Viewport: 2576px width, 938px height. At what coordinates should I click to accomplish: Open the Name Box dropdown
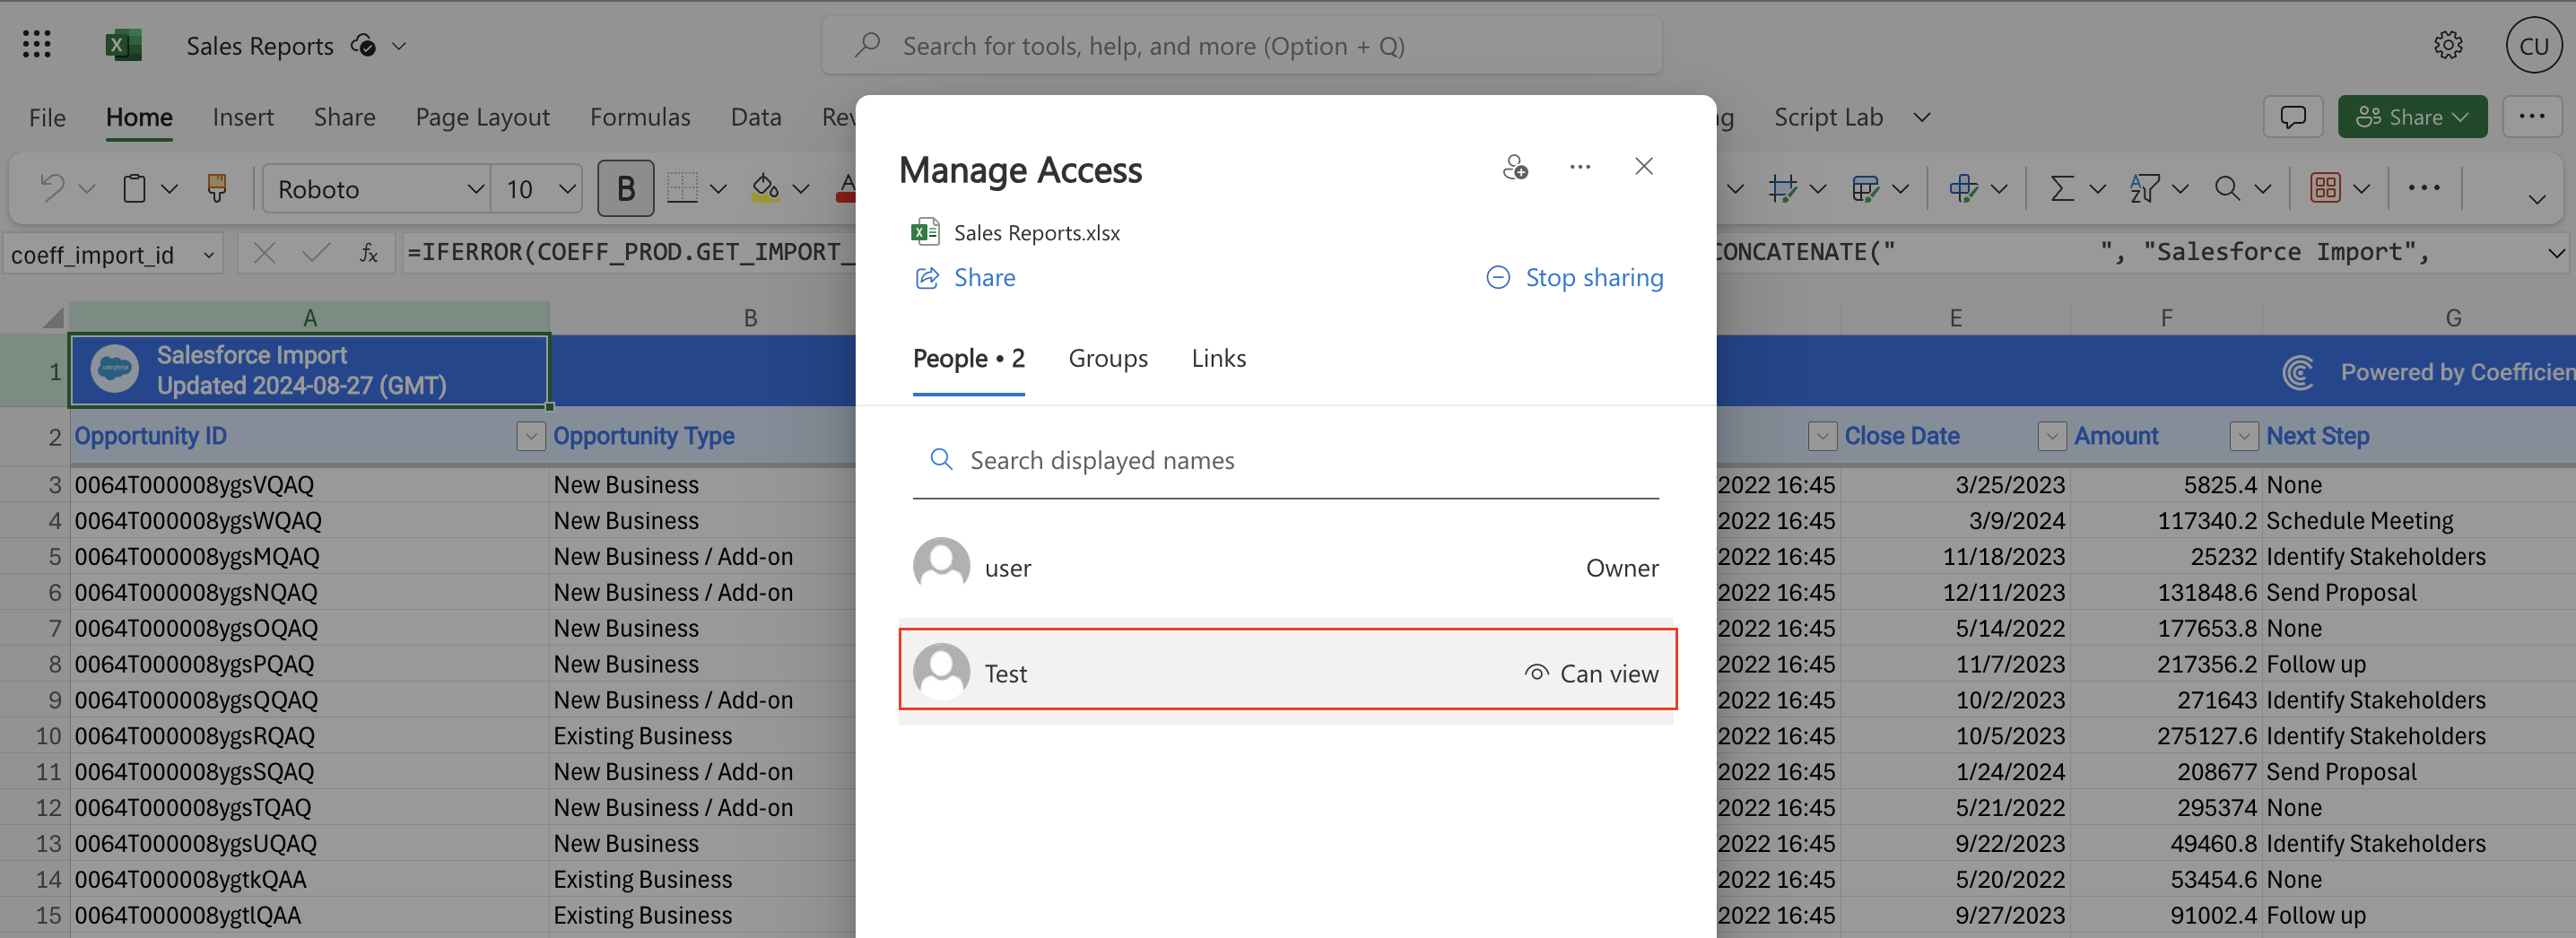(208, 255)
